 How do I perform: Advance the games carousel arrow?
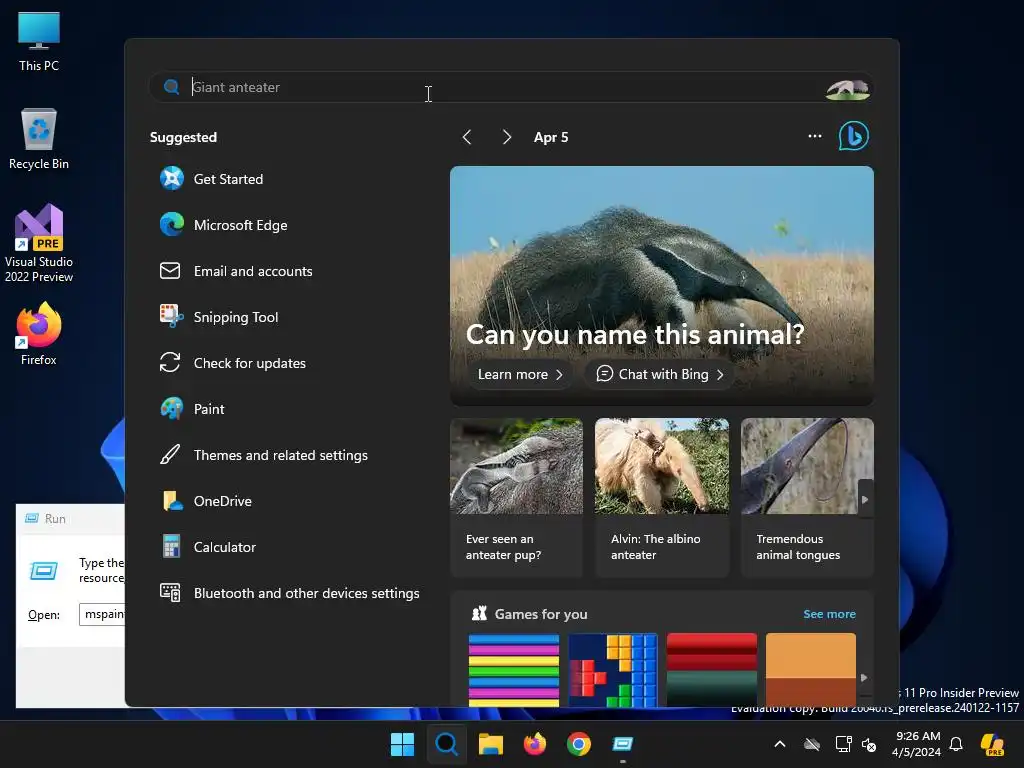[864, 678]
